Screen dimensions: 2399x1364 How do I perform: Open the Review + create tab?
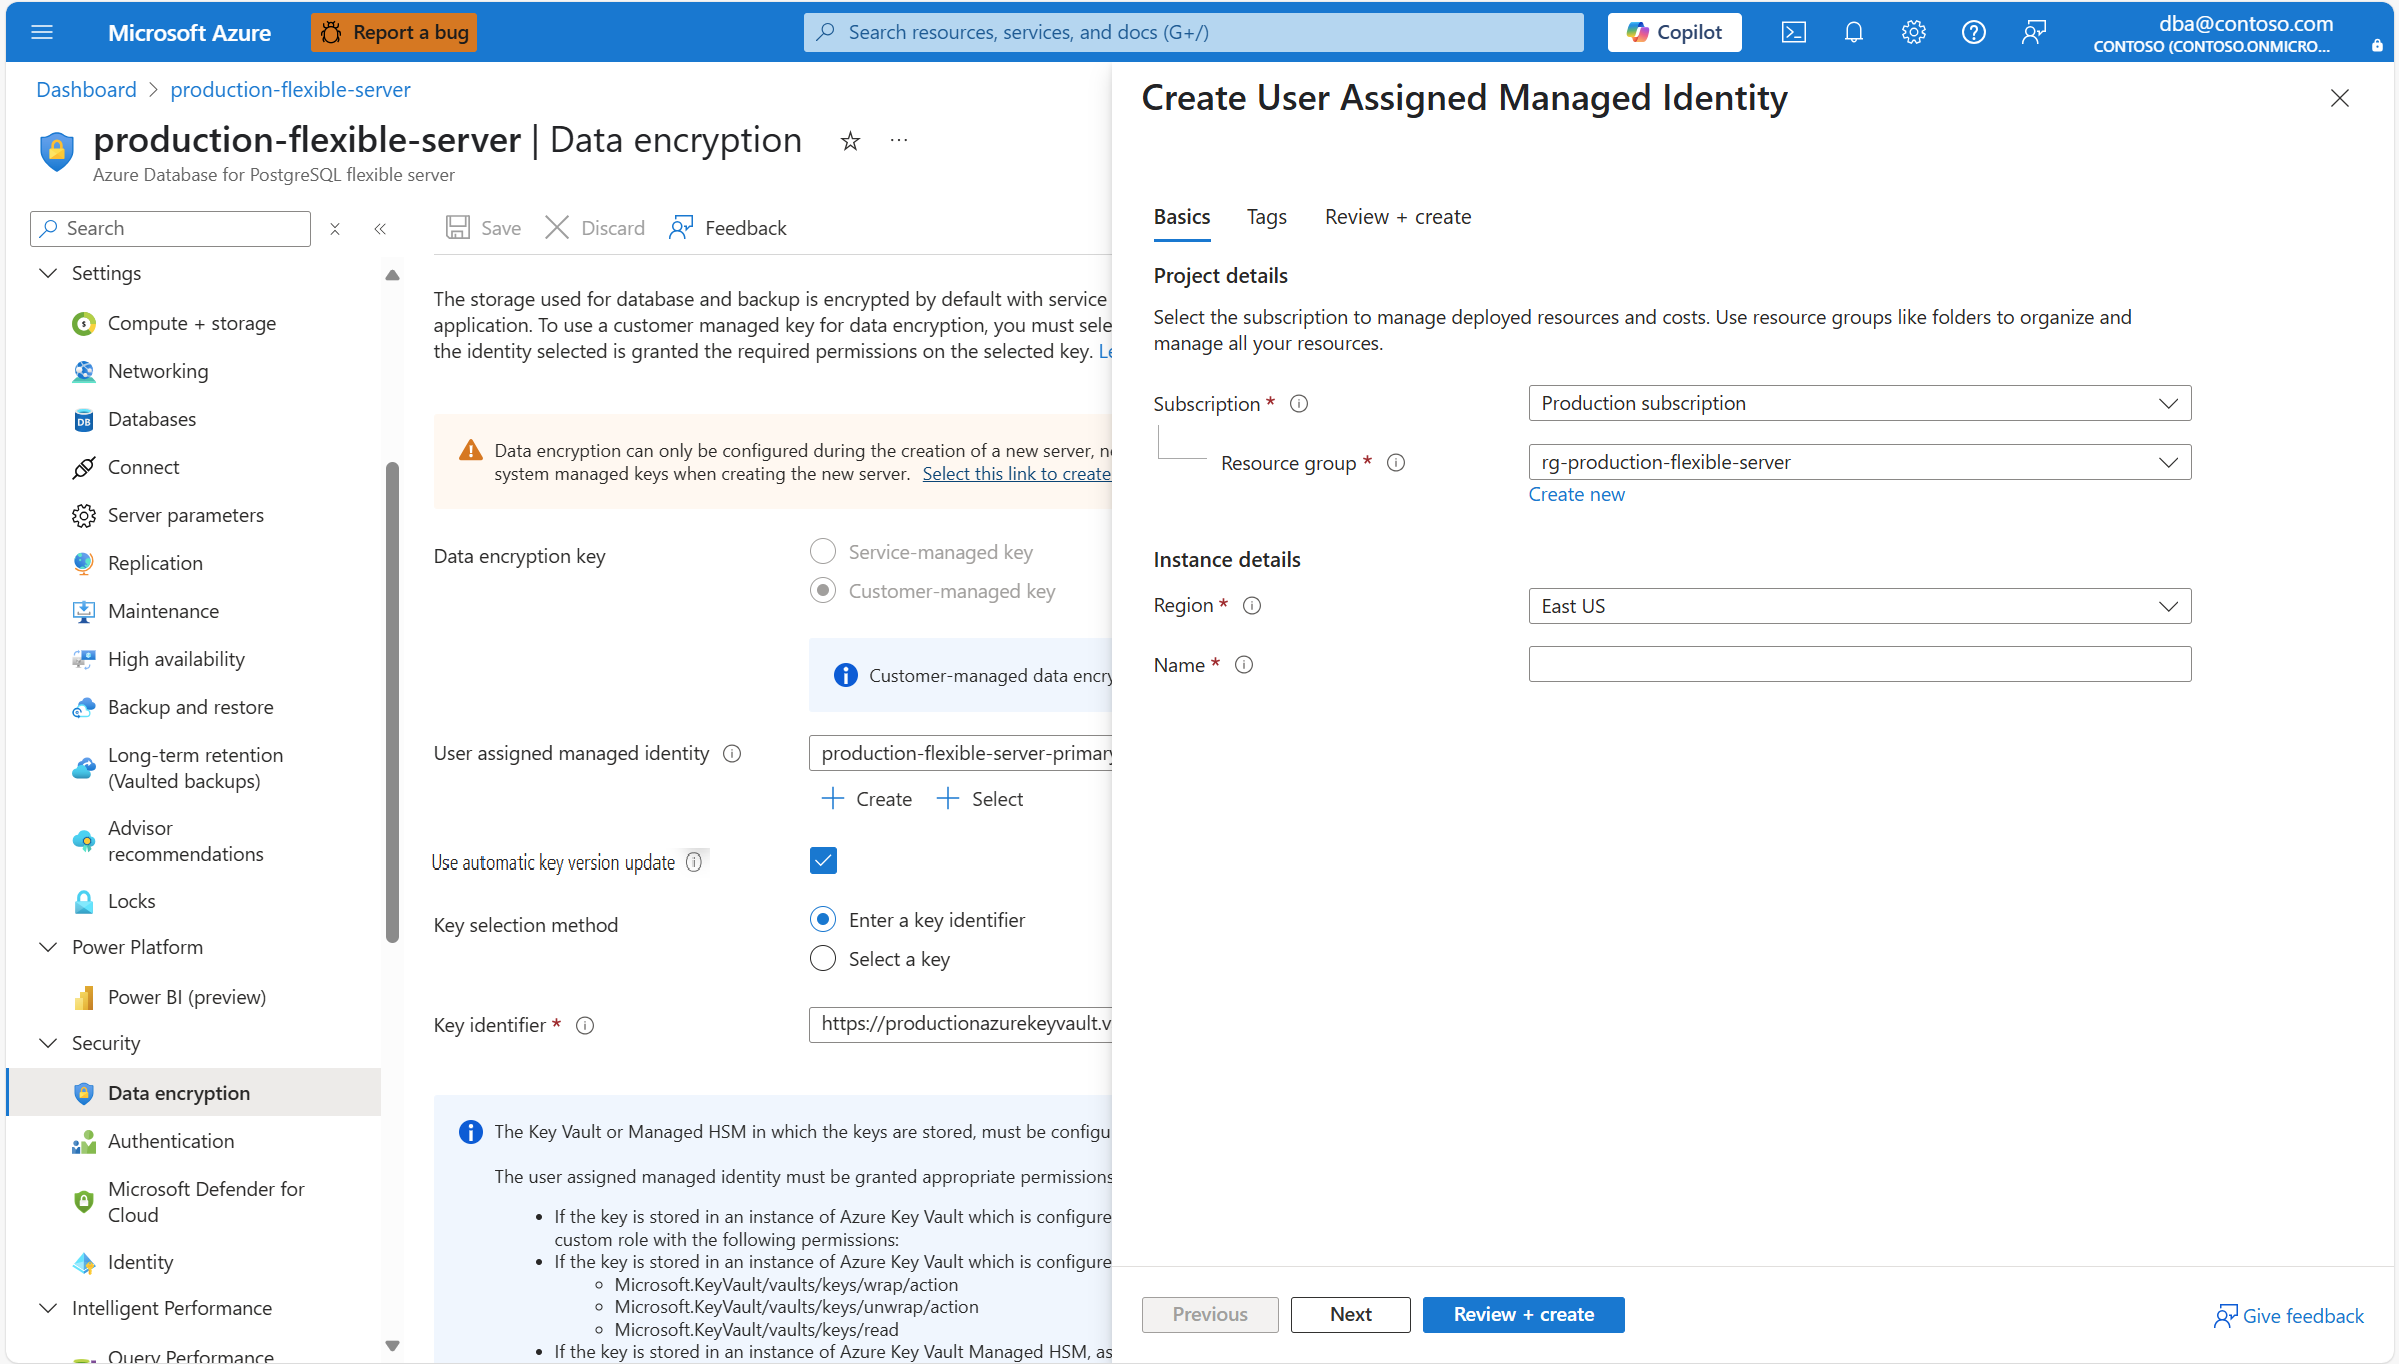pyautogui.click(x=1396, y=216)
